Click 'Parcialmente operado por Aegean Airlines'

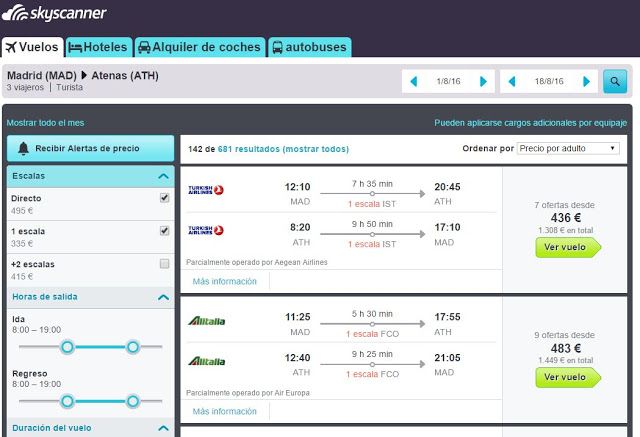[257, 262]
